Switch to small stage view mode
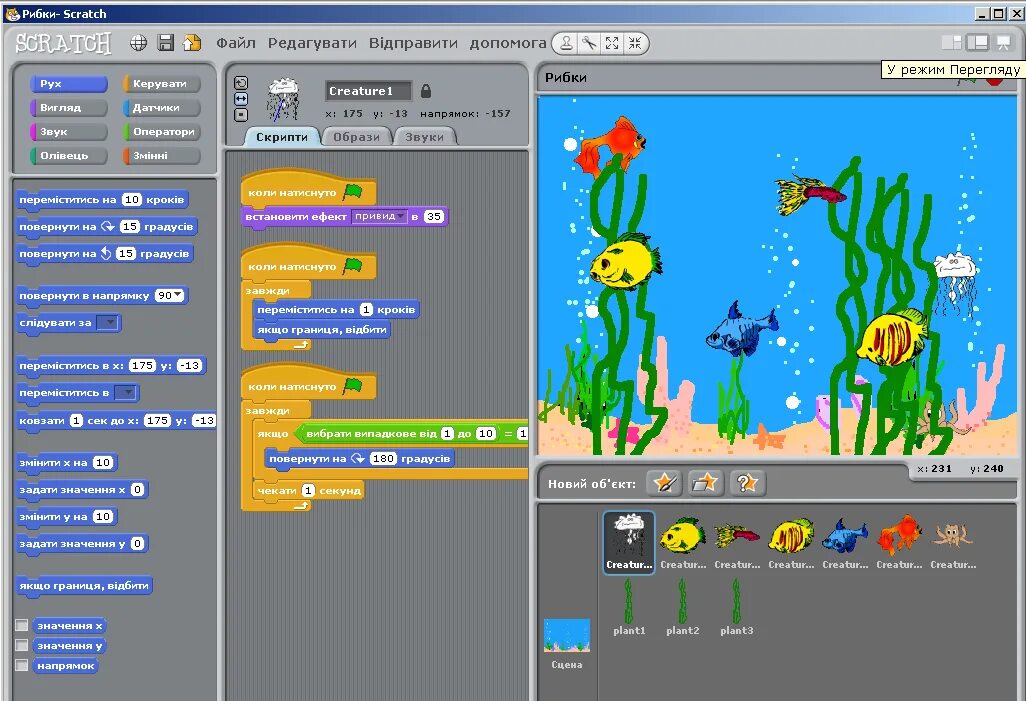The width and height of the screenshot is (1026, 701). tap(951, 43)
